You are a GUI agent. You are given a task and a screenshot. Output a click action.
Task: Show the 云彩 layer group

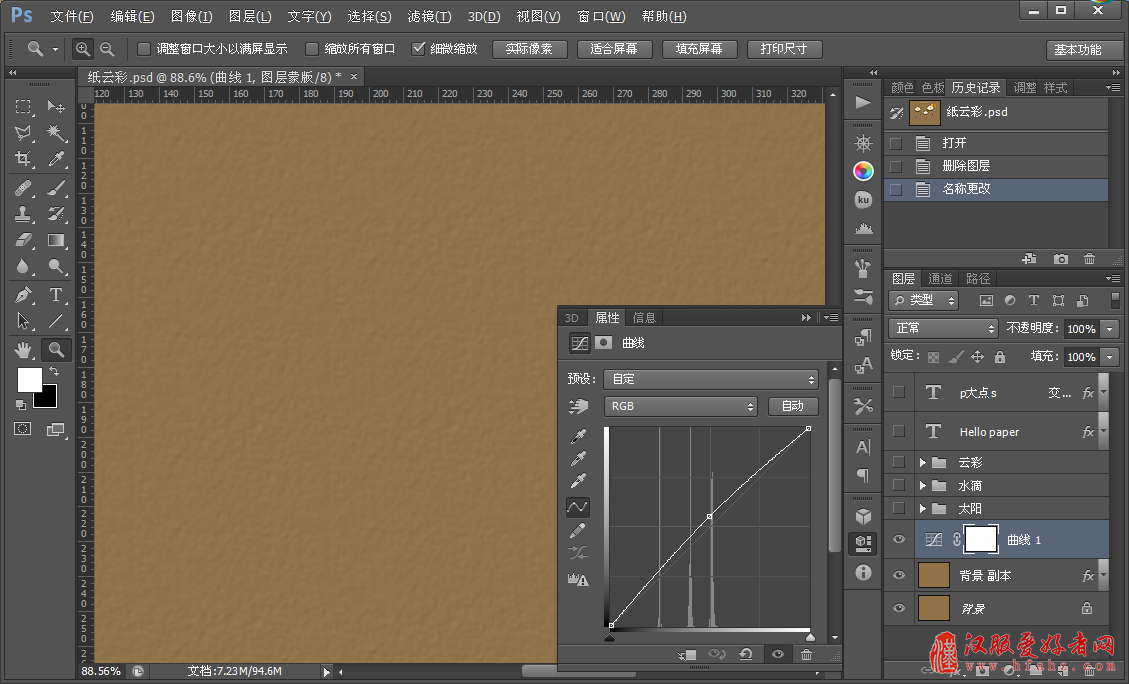899,462
